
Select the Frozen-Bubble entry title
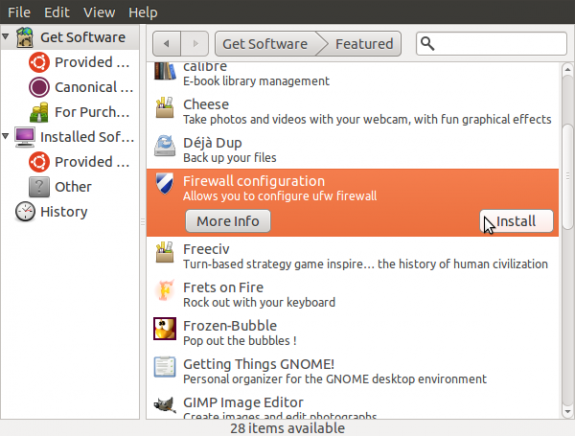(230, 326)
